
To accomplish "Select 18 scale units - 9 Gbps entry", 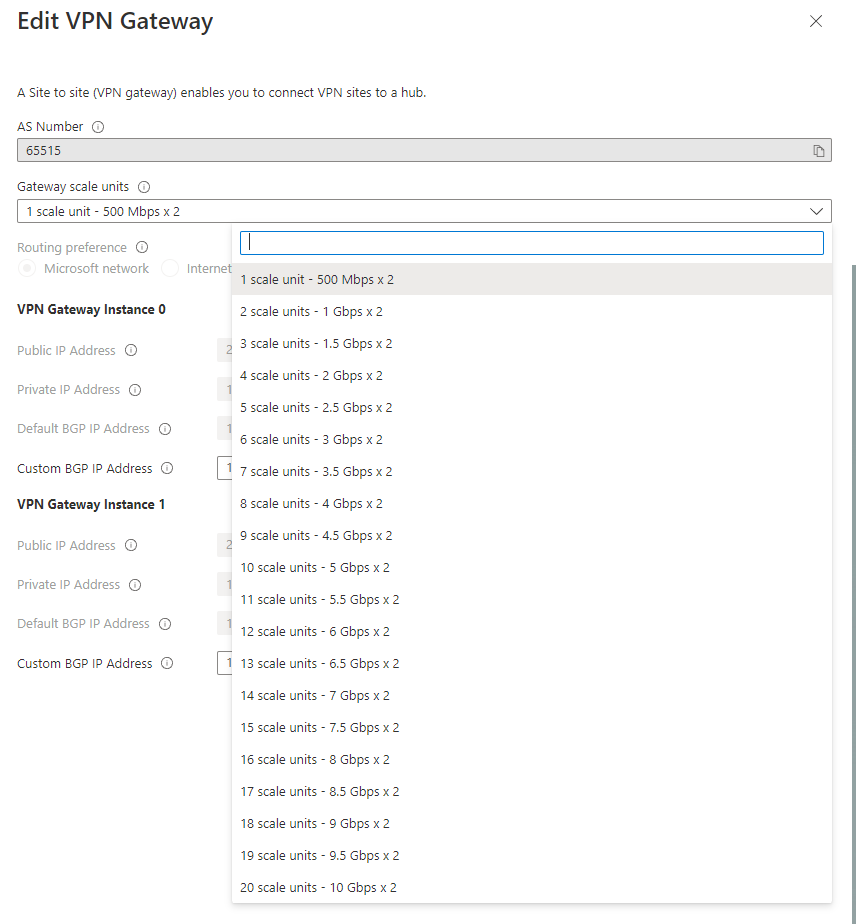I will [x=532, y=824].
